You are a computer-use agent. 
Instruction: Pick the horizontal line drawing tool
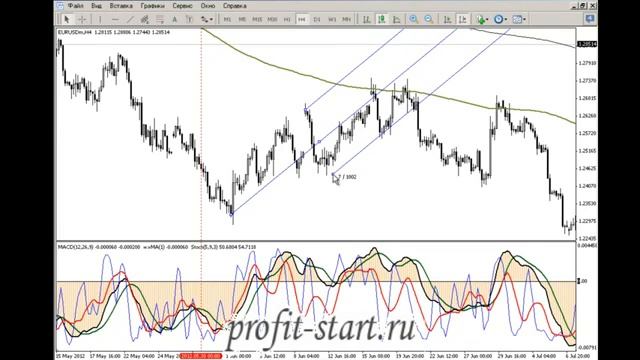click(115, 19)
